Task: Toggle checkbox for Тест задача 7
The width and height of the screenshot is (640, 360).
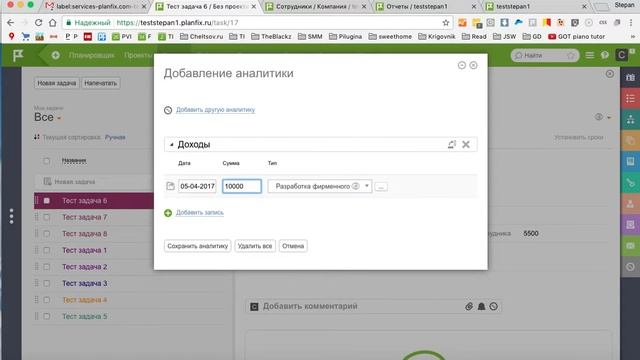Action: (x=47, y=218)
